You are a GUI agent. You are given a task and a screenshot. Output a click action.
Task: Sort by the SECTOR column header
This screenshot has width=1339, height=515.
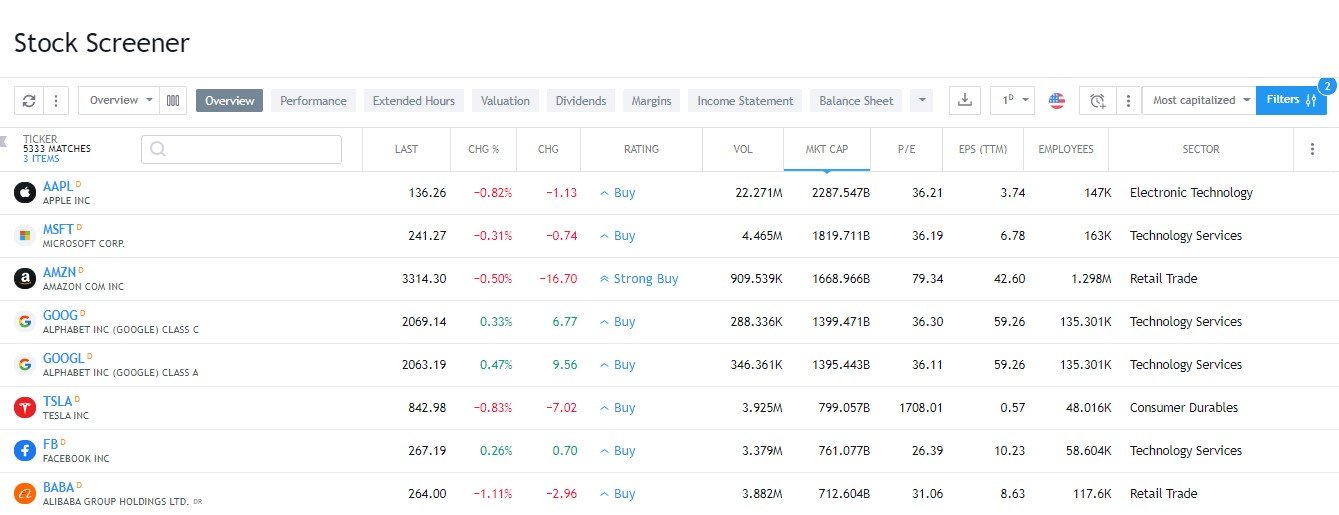point(1201,149)
